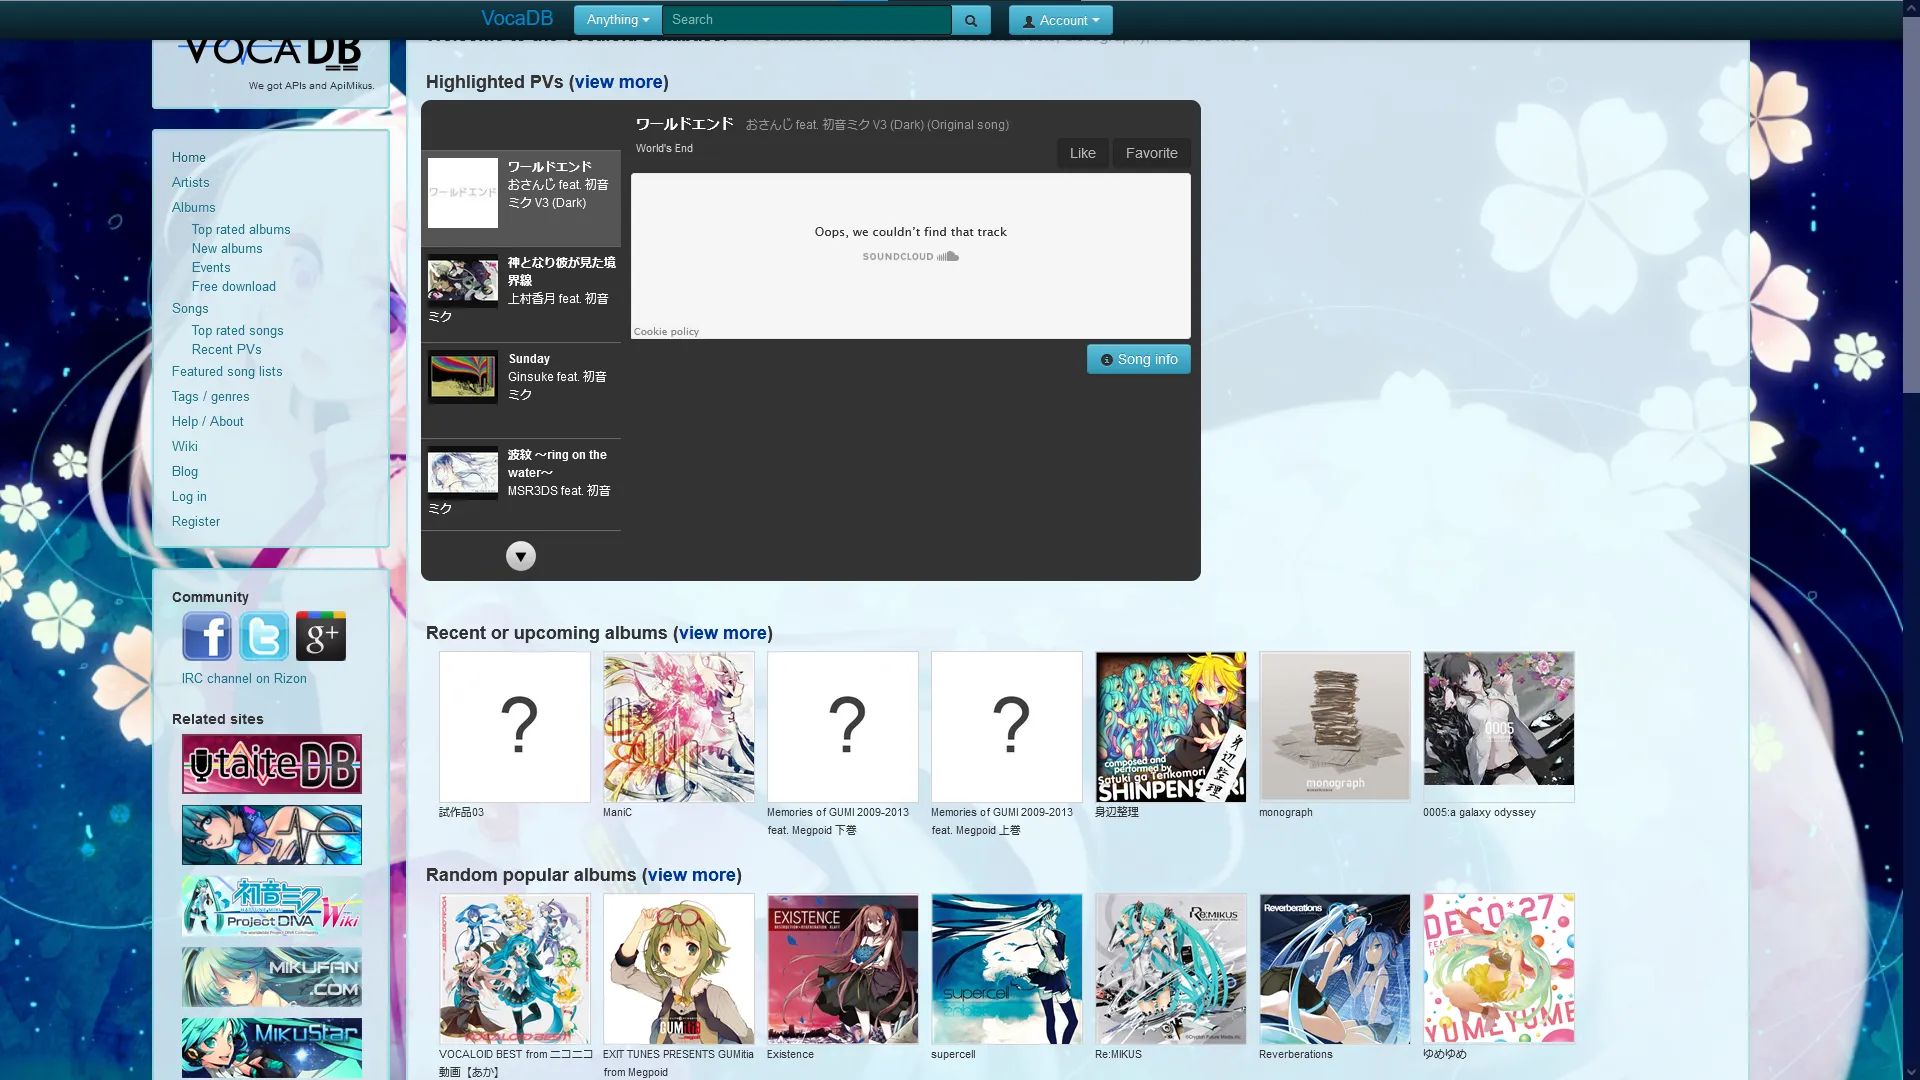Expand the Account dropdown menu
Viewport: 1920px width, 1080px height.
pos(1061,20)
